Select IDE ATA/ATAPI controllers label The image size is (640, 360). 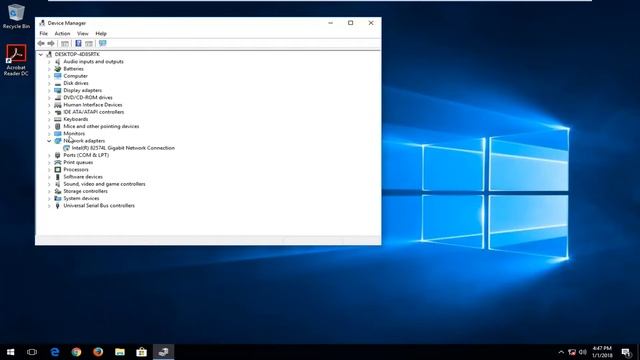click(x=93, y=112)
